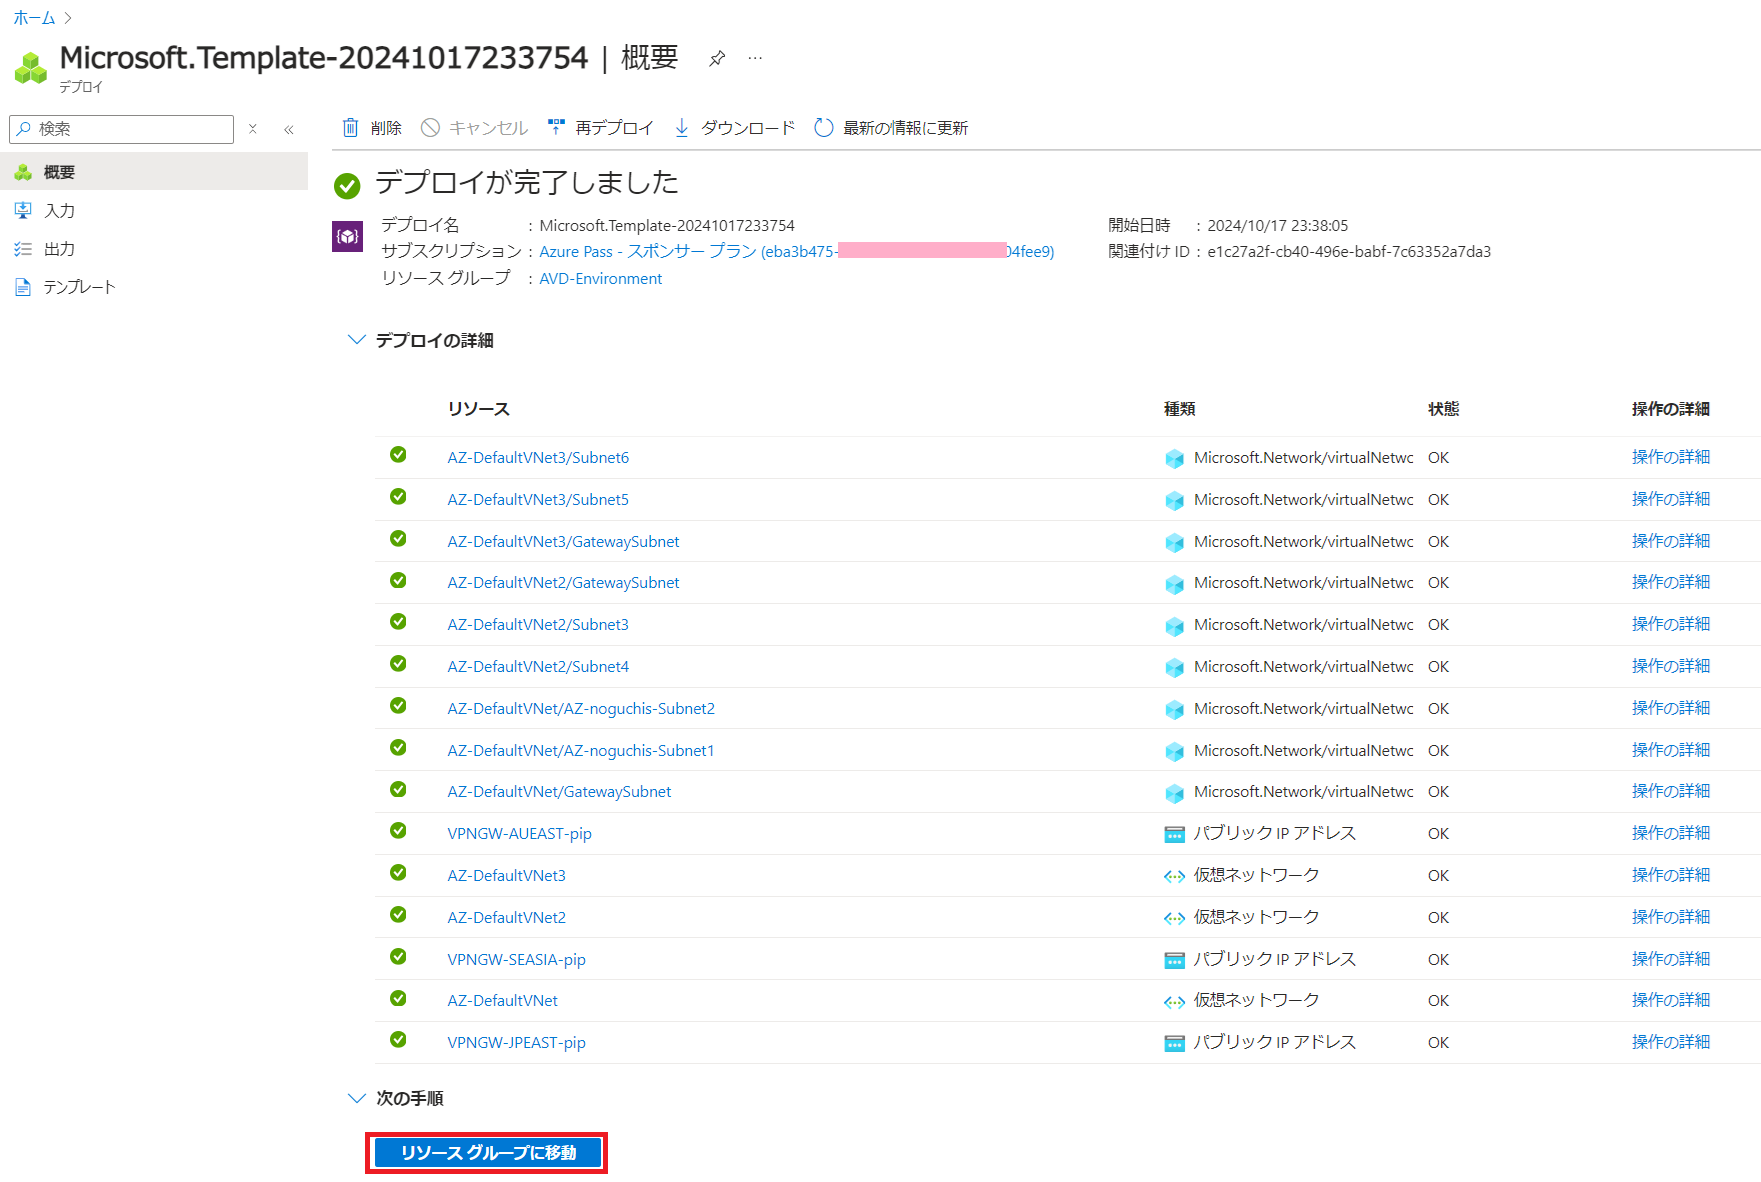
Task: Click the magnifier icon in the search box
Action: (24, 128)
